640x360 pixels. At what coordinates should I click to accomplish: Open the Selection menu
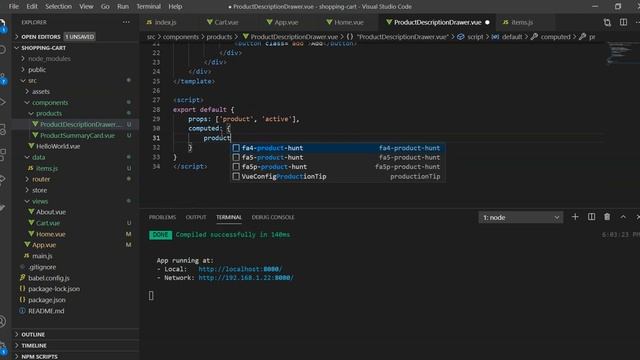click(58, 7)
